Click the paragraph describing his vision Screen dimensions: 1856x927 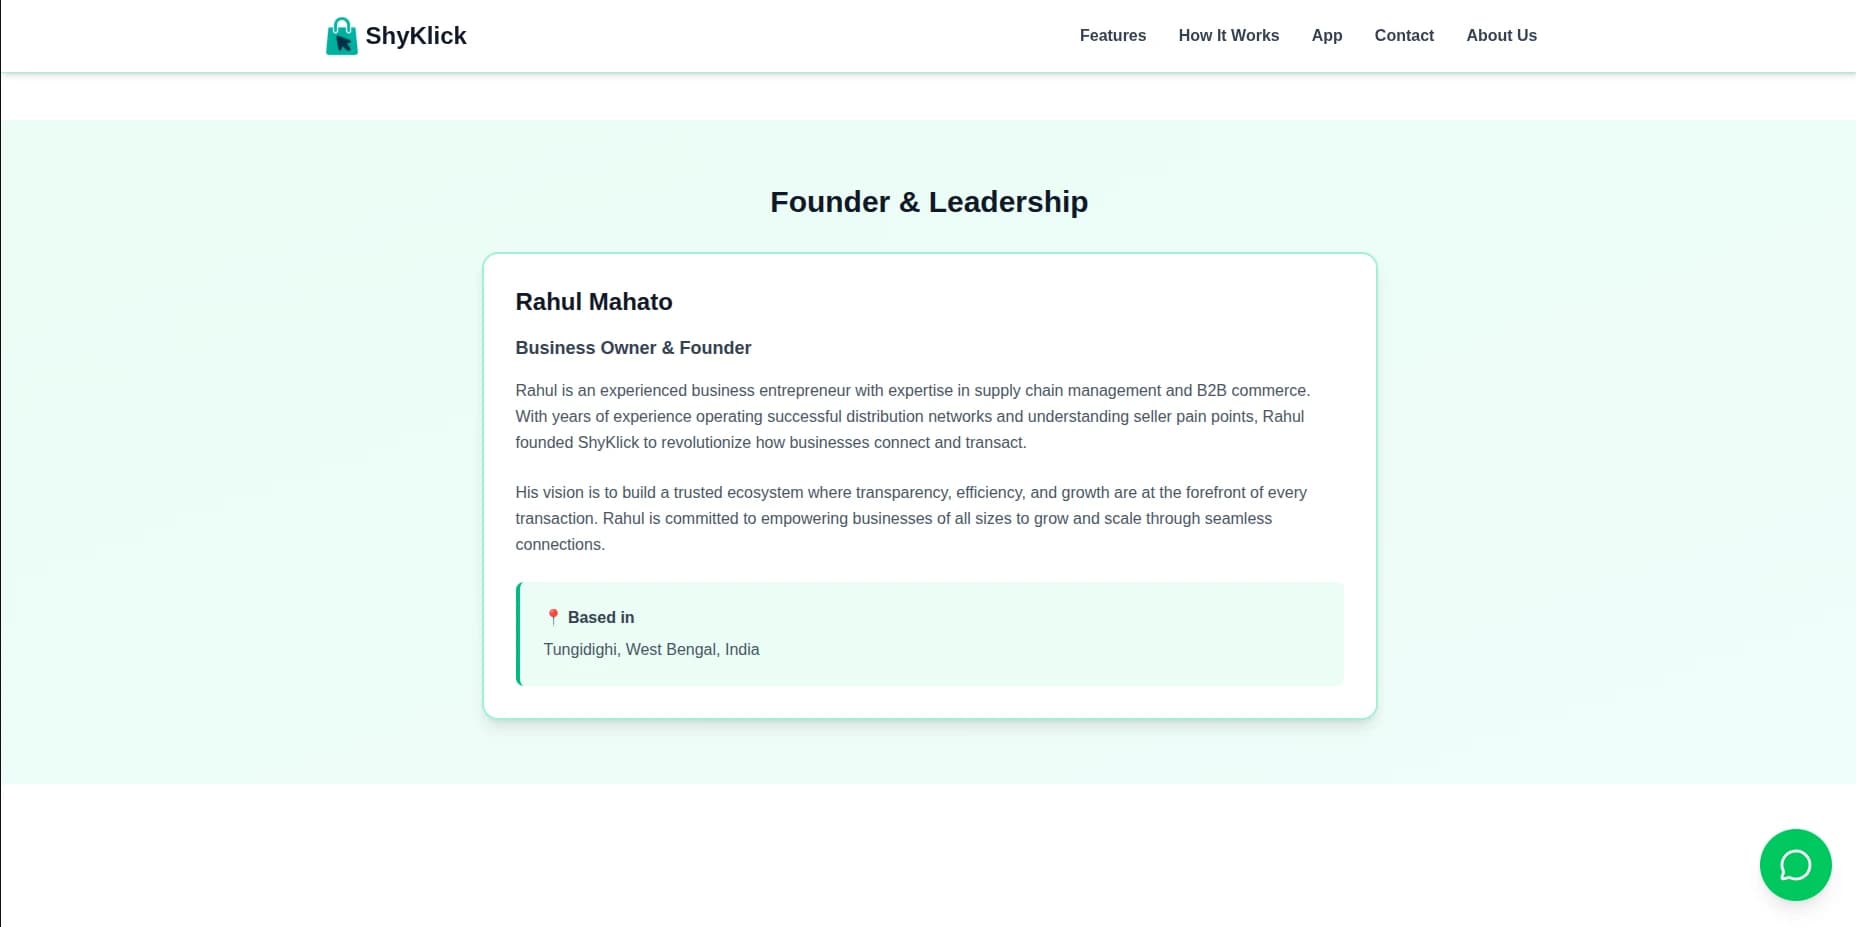(x=911, y=518)
